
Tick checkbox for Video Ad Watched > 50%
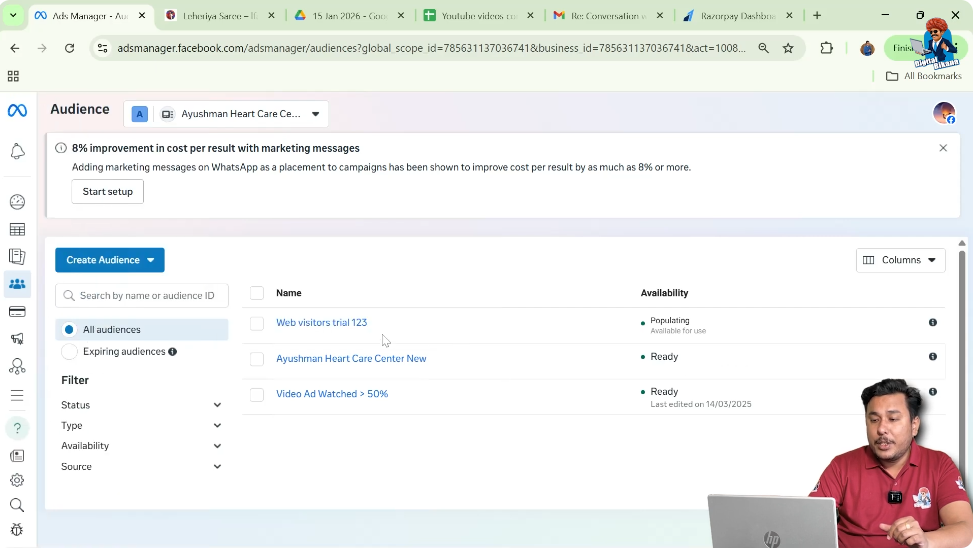tap(257, 395)
